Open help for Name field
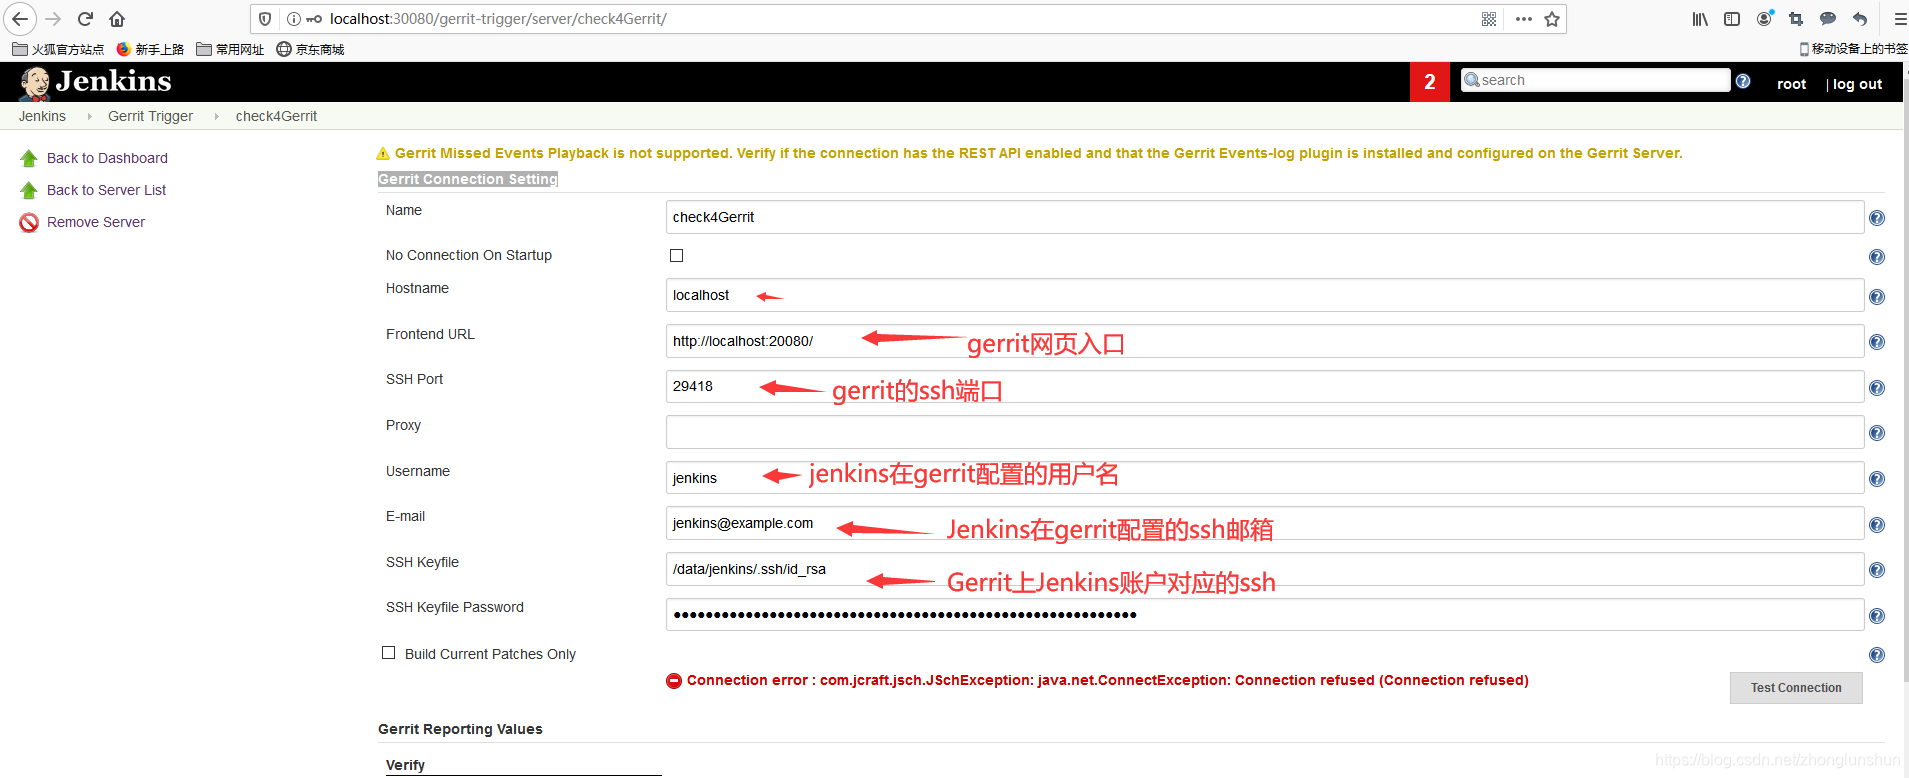The width and height of the screenshot is (1909, 778). pos(1877,218)
